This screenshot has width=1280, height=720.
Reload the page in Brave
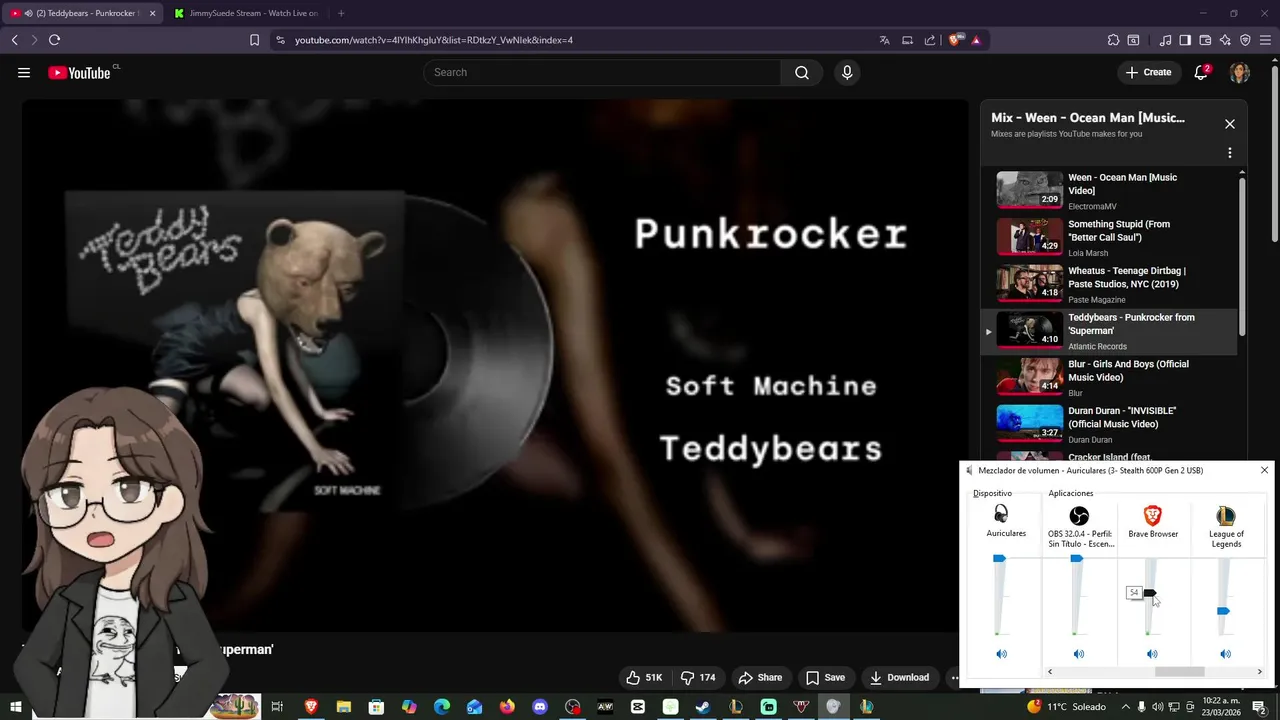tap(54, 40)
